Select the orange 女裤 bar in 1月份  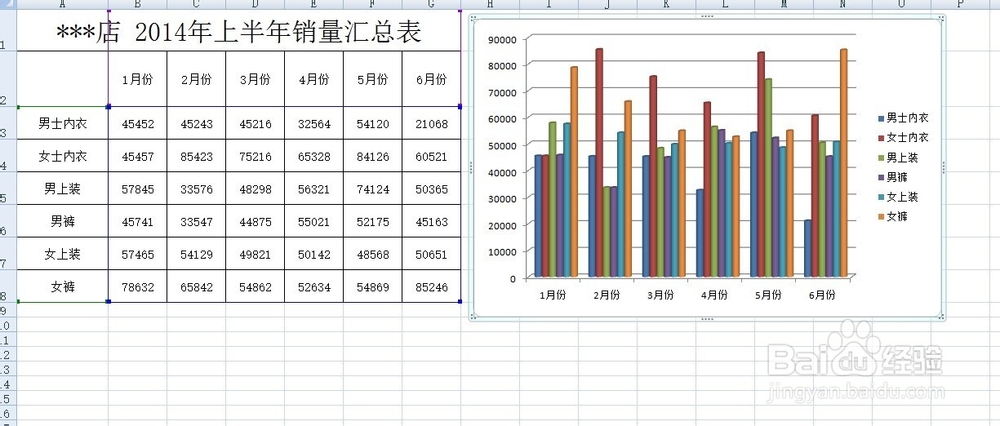point(574,172)
